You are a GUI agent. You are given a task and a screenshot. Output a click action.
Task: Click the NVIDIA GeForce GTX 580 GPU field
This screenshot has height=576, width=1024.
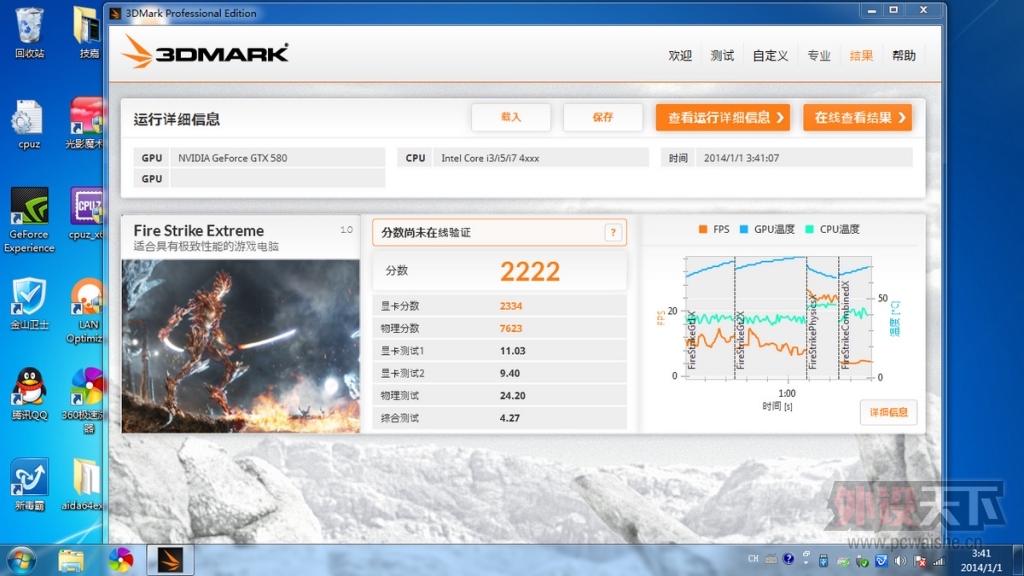click(278, 158)
